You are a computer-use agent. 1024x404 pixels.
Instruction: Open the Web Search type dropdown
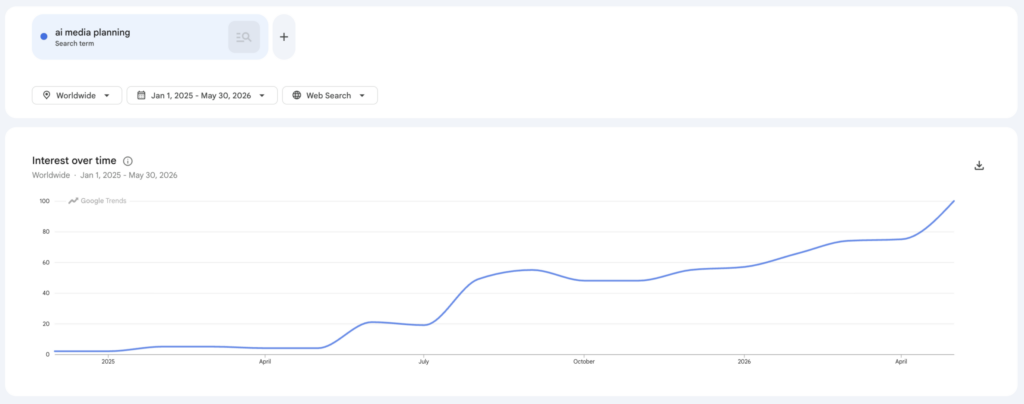(330, 95)
